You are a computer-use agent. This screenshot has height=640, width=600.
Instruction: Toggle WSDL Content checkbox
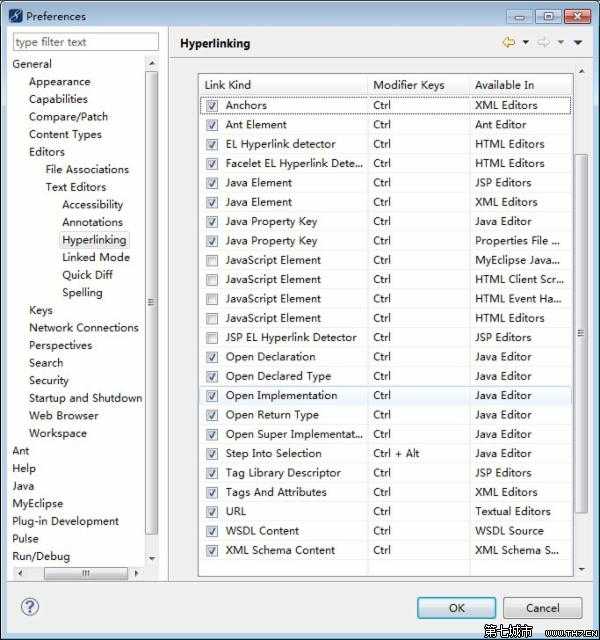coord(212,531)
